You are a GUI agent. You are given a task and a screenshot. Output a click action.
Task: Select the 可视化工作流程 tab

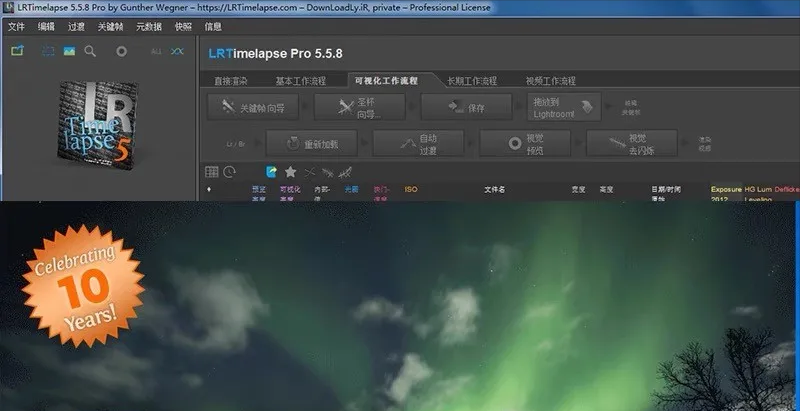pos(387,81)
